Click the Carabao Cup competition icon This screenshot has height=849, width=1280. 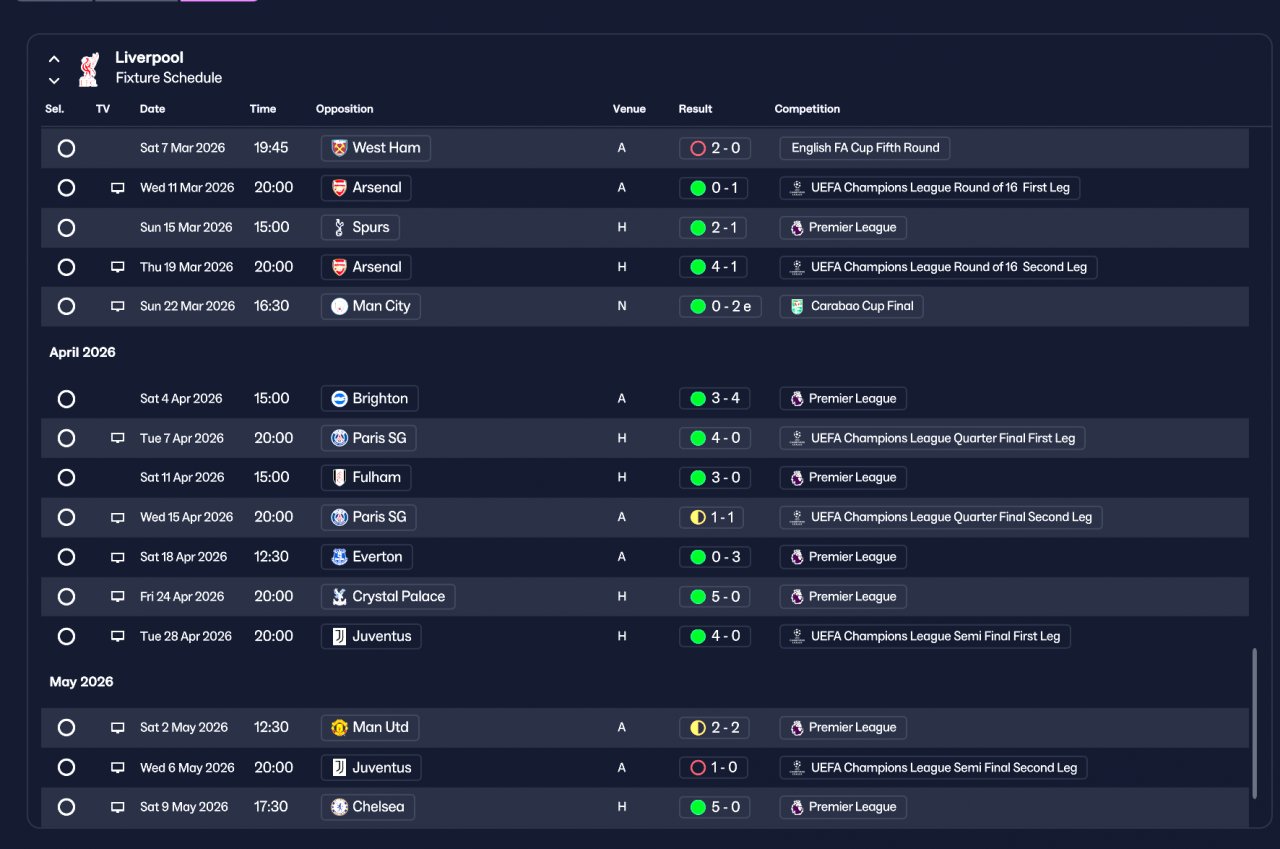[797, 307]
